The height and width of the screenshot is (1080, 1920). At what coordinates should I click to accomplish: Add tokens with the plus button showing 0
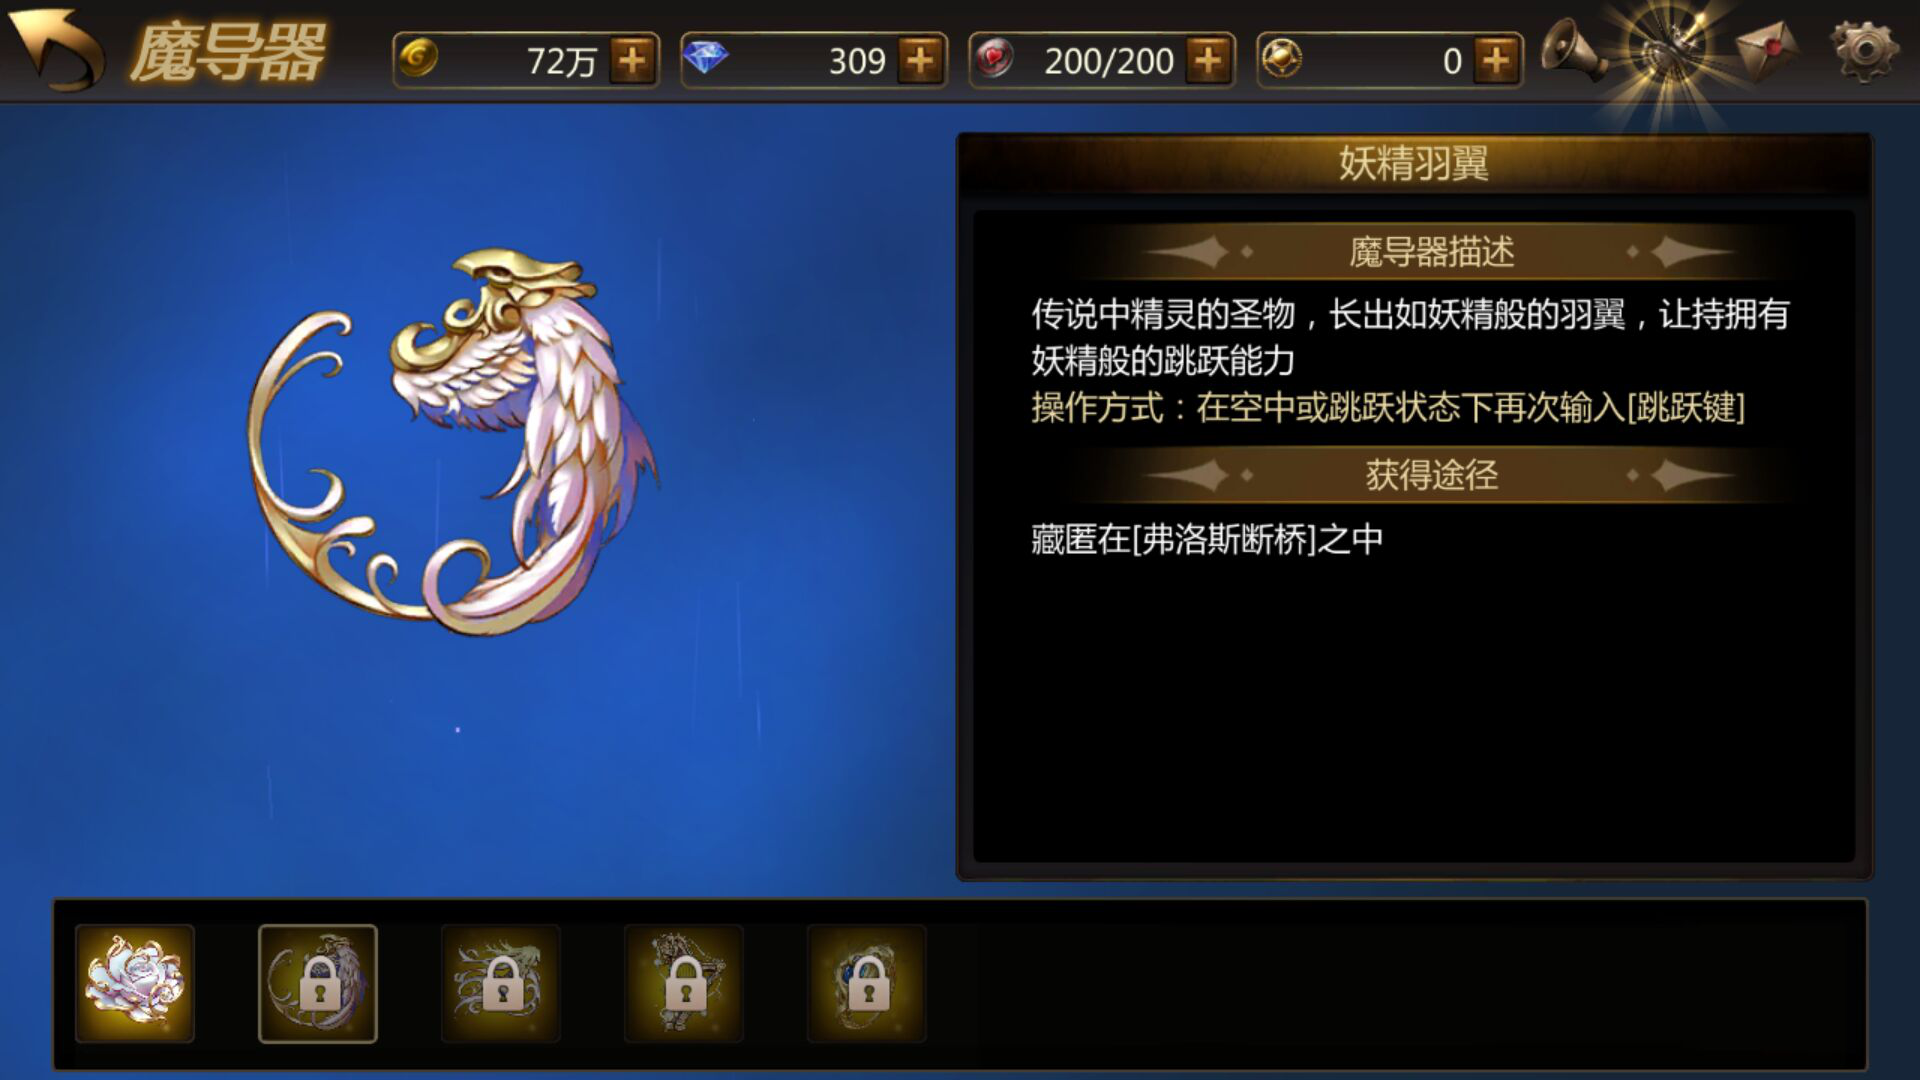coord(1496,61)
